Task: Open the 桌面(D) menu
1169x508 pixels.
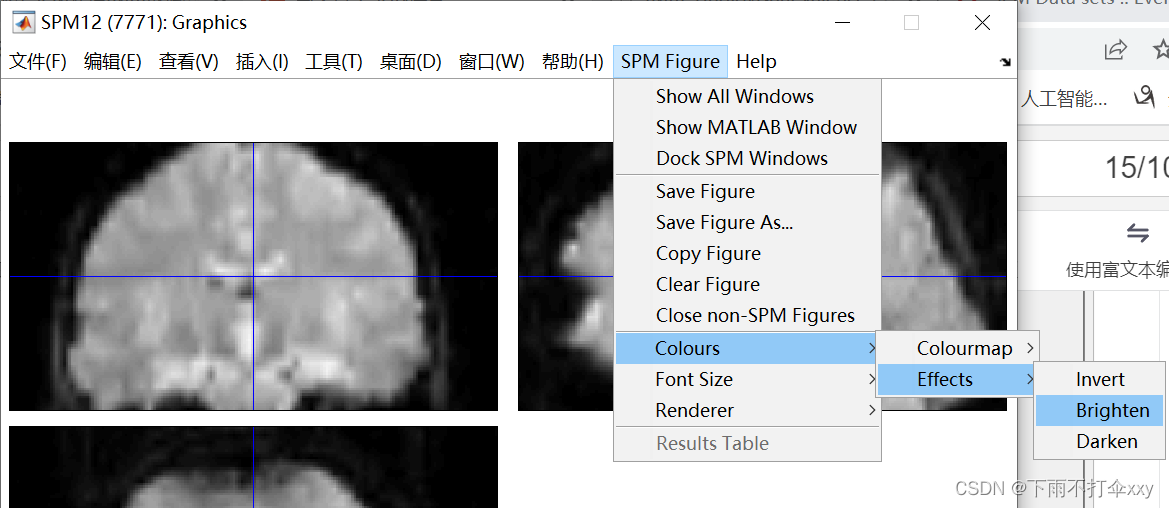Action: (410, 62)
